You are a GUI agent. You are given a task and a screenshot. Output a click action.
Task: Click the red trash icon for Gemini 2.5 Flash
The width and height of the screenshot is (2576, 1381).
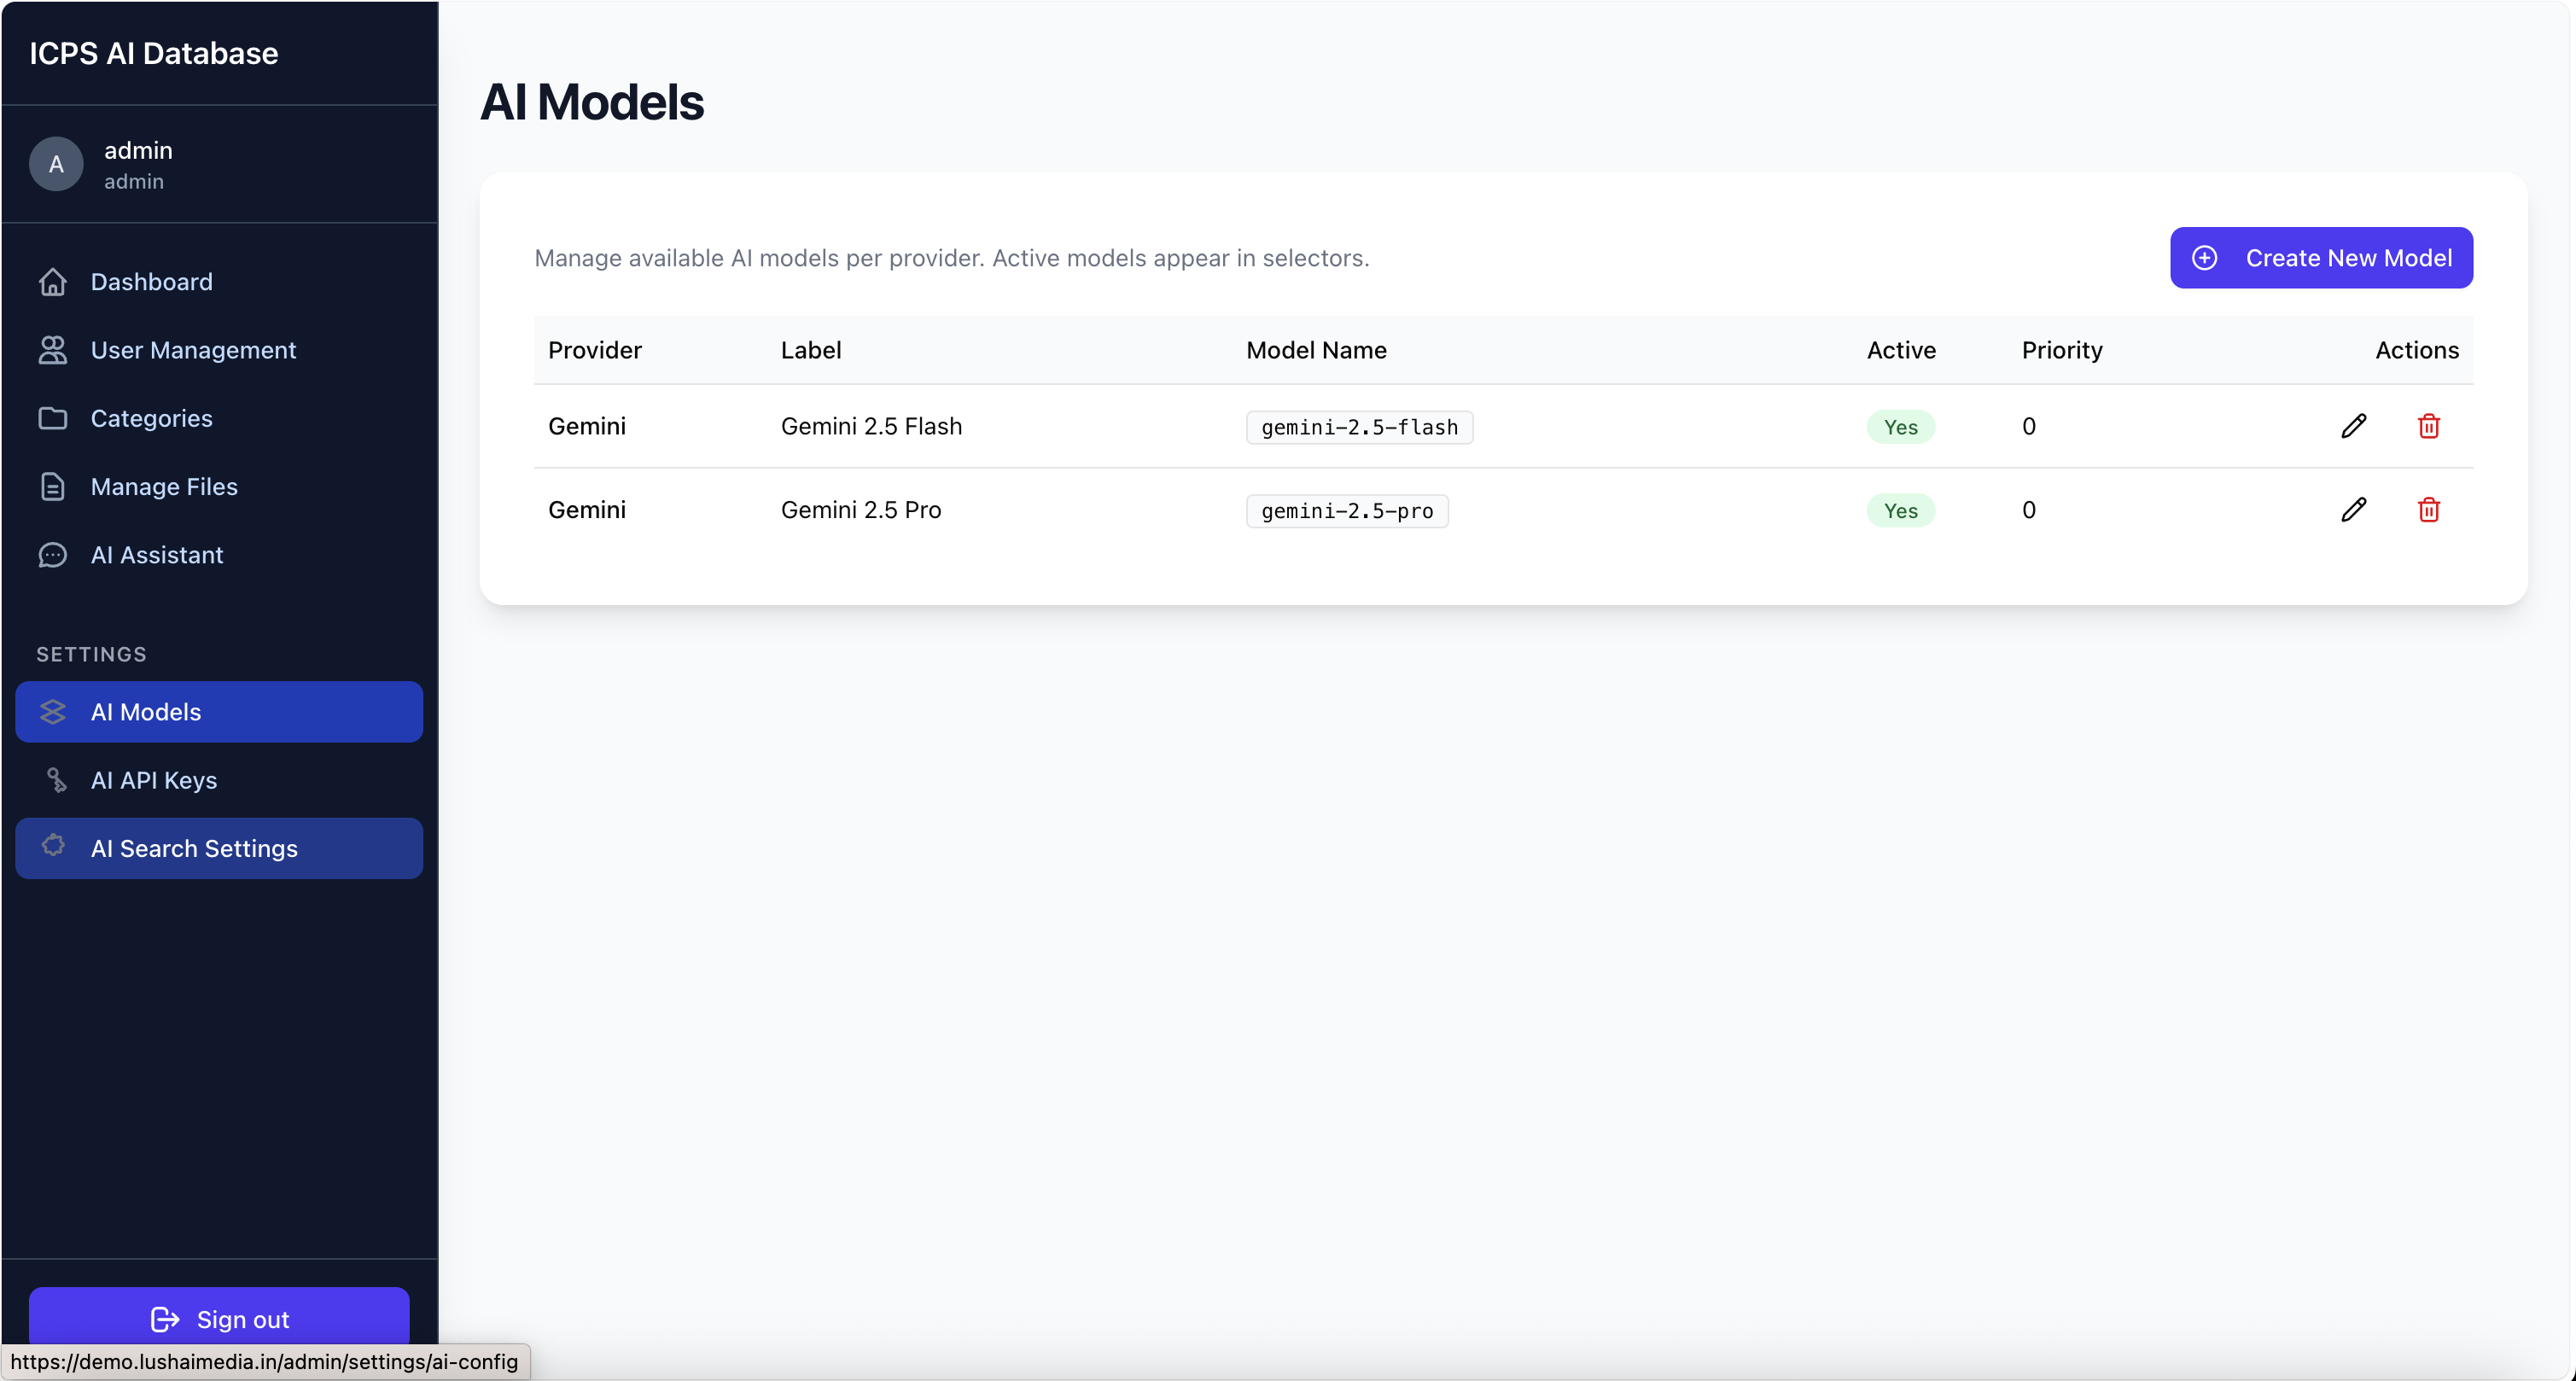pyautogui.click(x=2428, y=426)
